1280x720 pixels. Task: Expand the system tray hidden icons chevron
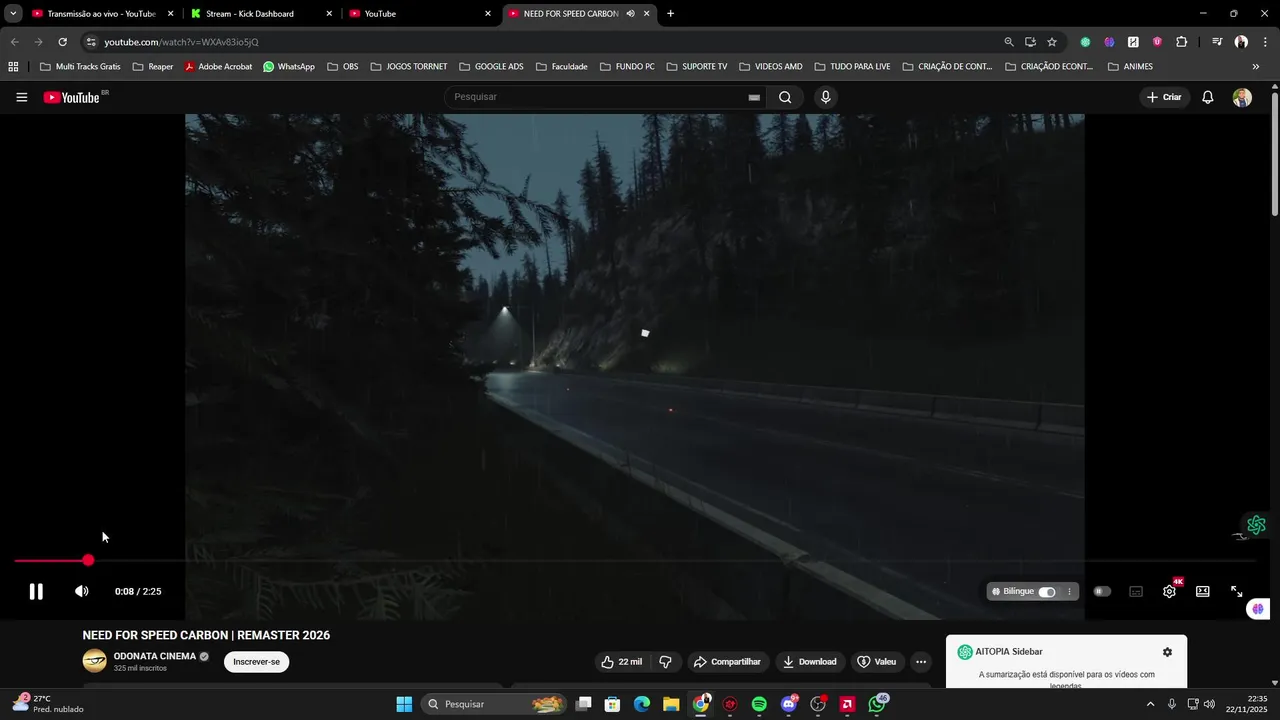[x=1150, y=704]
